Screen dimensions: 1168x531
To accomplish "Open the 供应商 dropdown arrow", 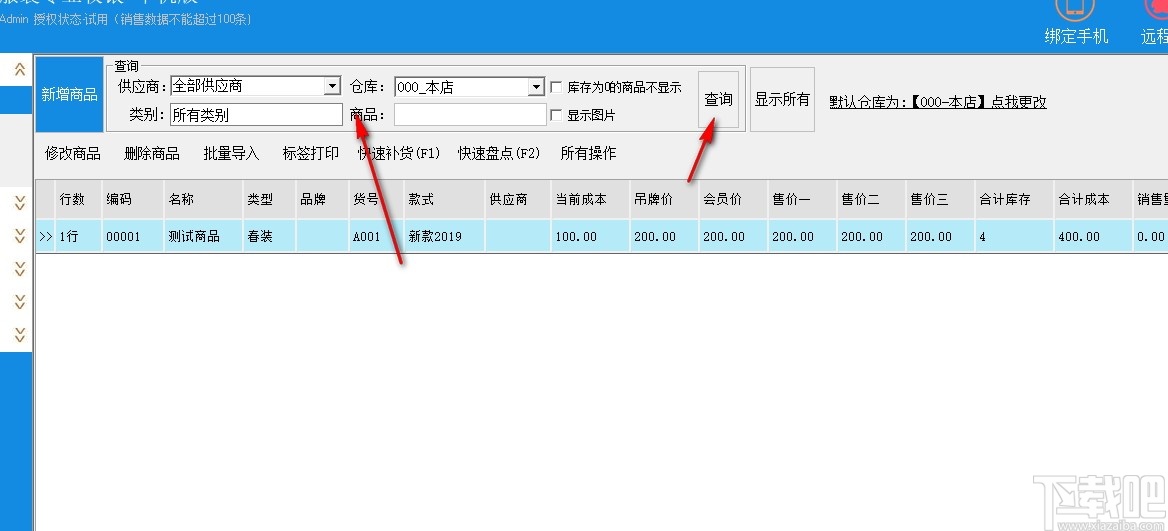I will pos(332,86).
